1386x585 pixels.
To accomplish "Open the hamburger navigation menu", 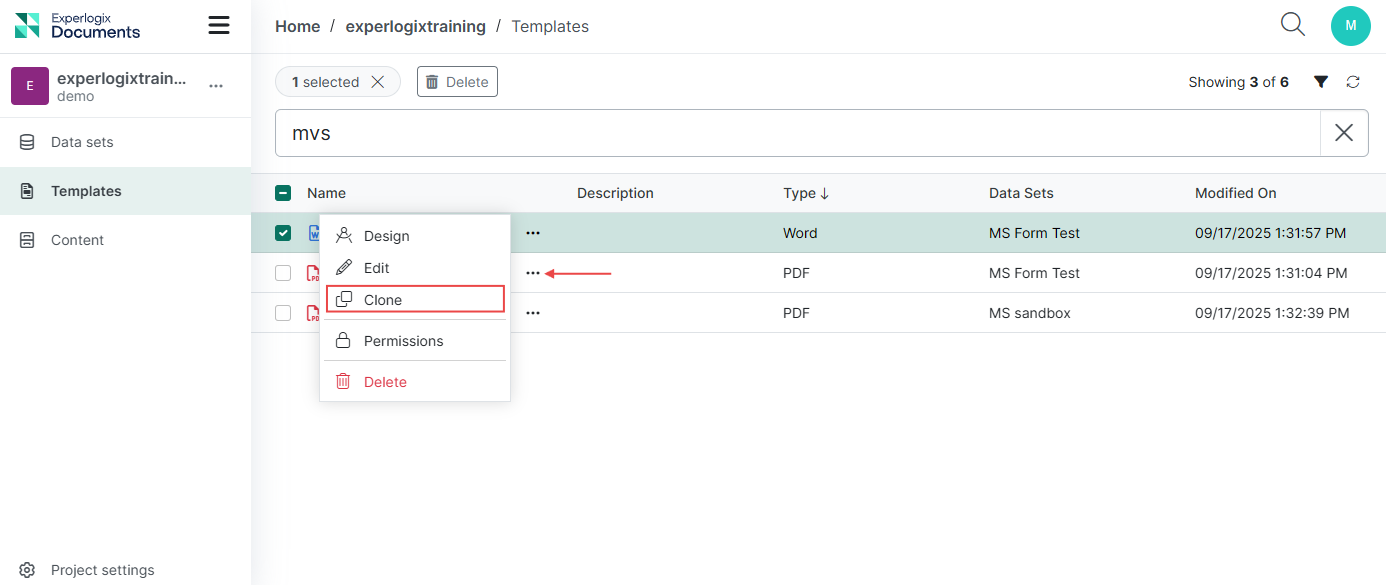I will coord(219,26).
